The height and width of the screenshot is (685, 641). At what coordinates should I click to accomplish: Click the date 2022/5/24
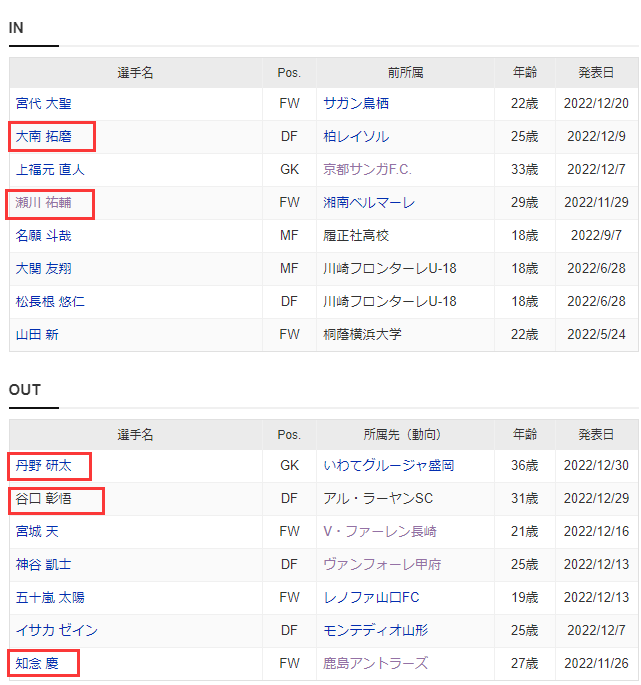(x=596, y=335)
